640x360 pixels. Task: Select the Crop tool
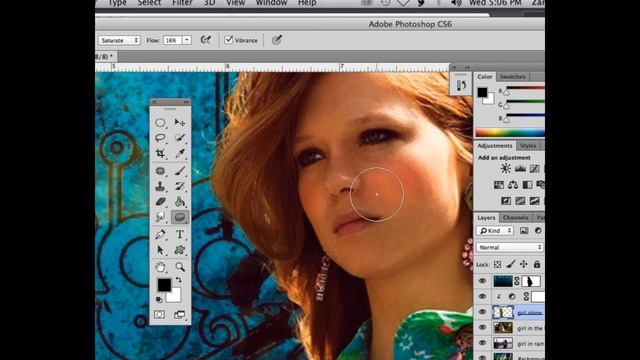pos(160,153)
